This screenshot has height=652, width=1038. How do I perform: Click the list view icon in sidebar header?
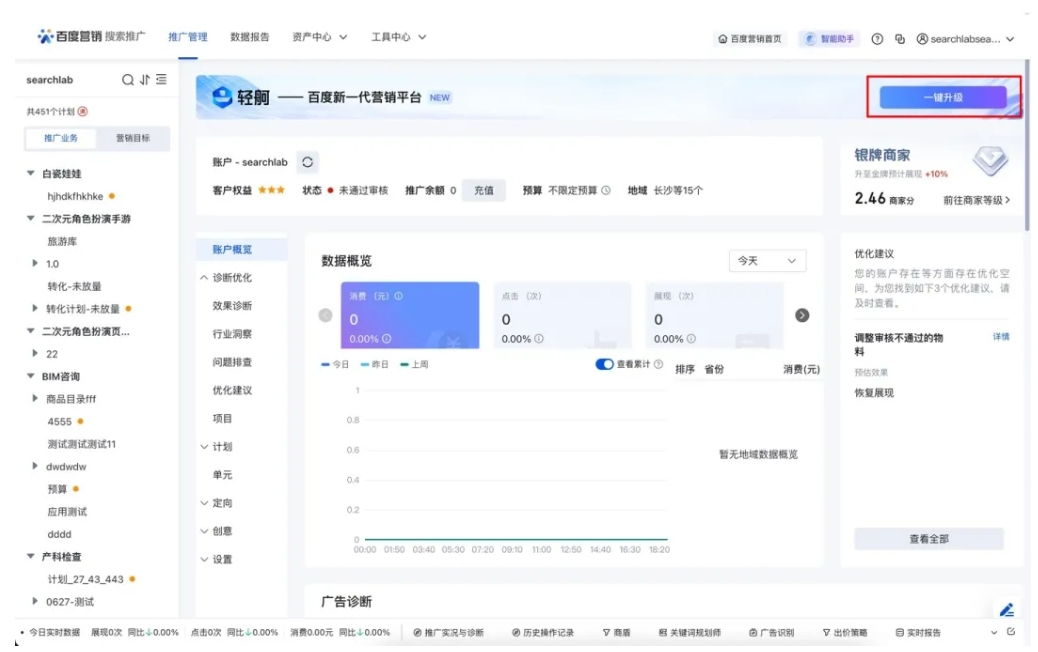click(162, 79)
